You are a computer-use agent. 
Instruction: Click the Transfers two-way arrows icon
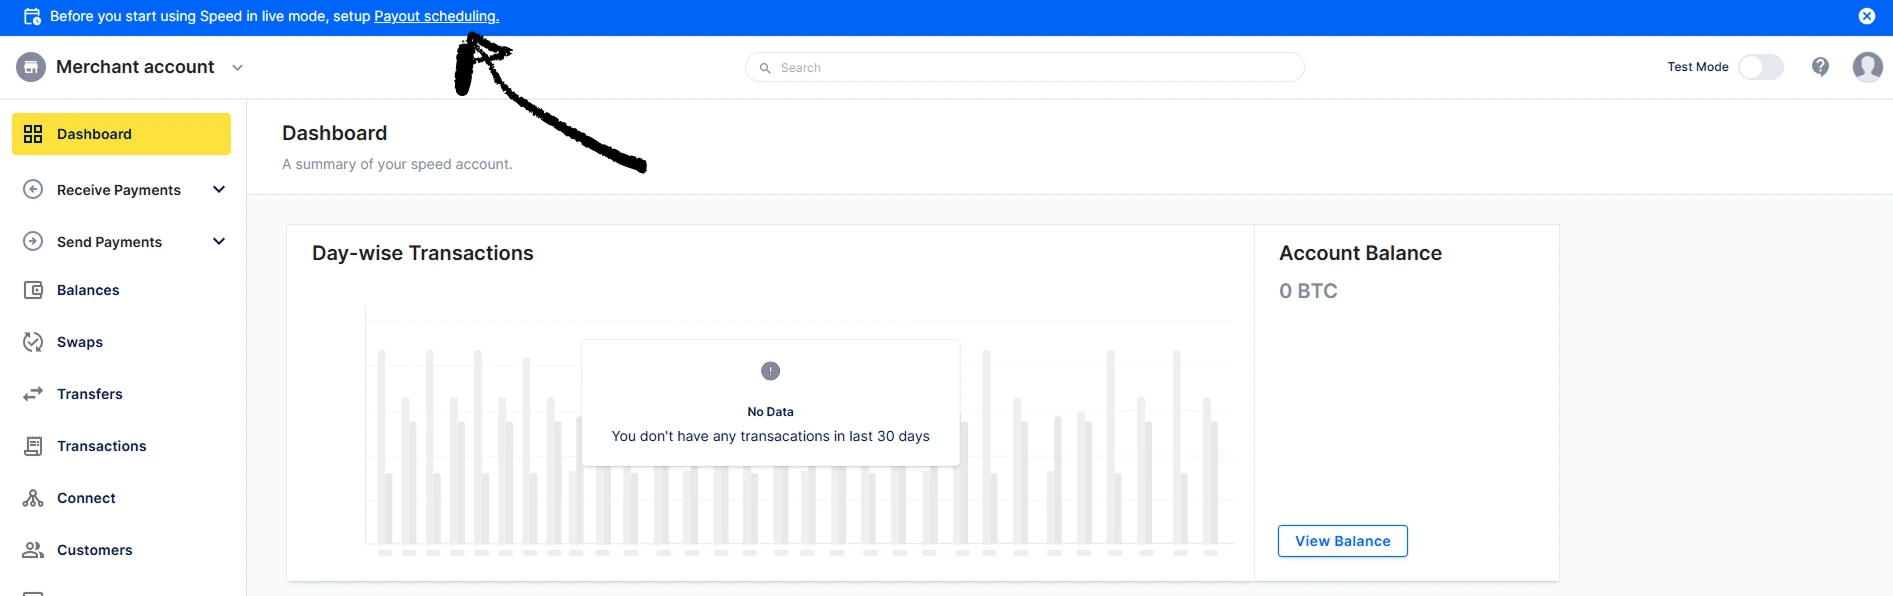33,394
